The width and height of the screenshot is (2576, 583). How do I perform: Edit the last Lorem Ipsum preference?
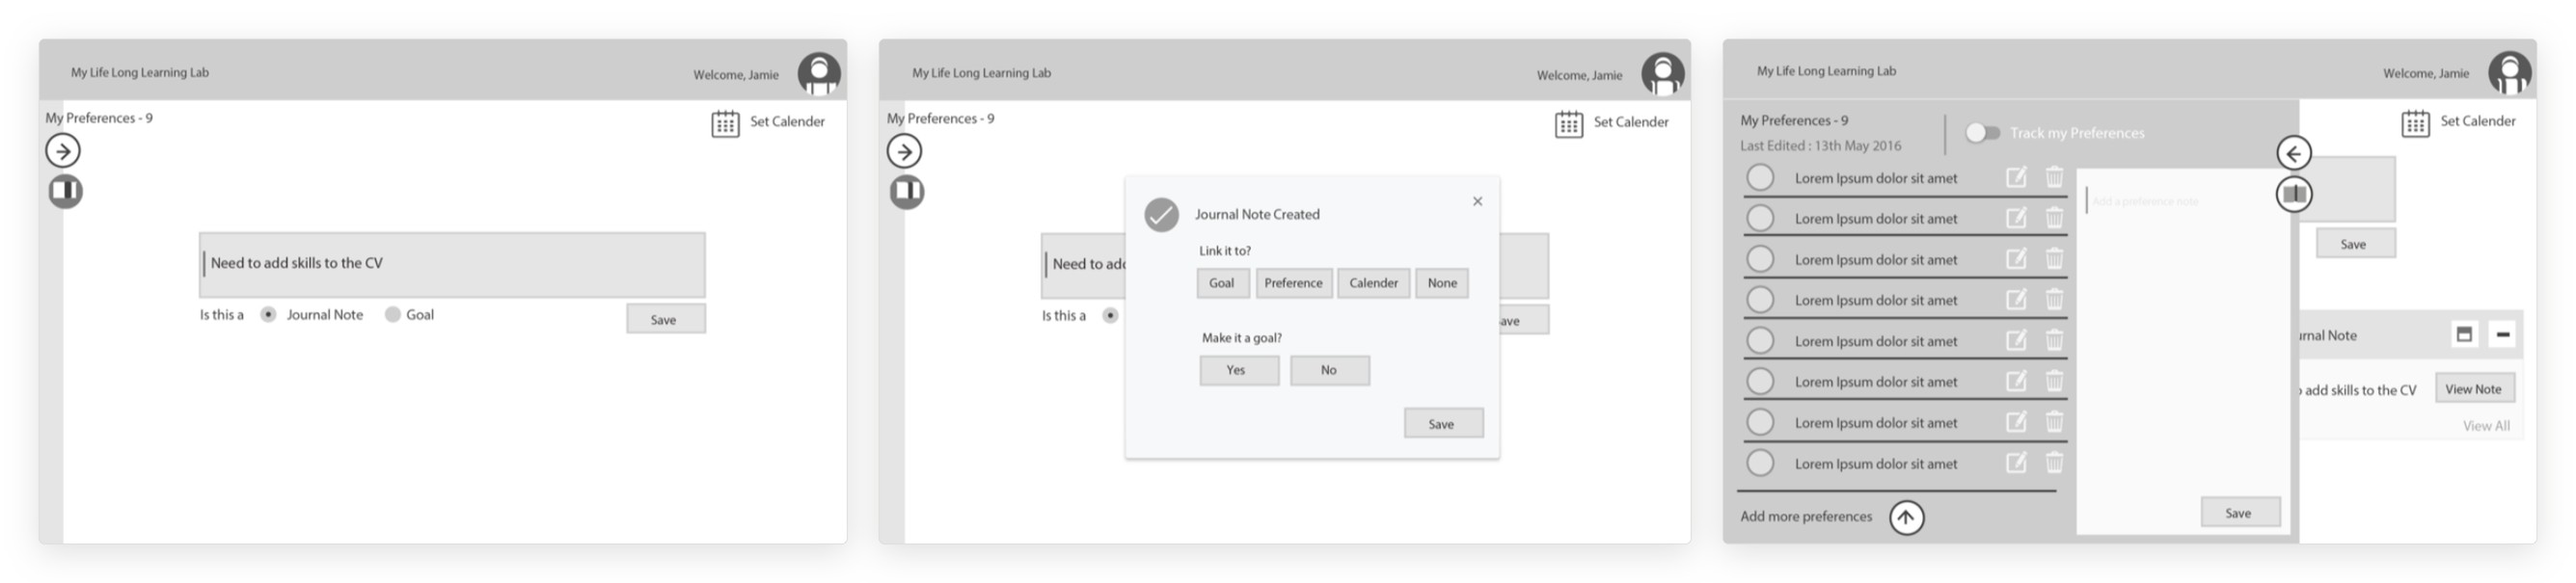click(2017, 462)
